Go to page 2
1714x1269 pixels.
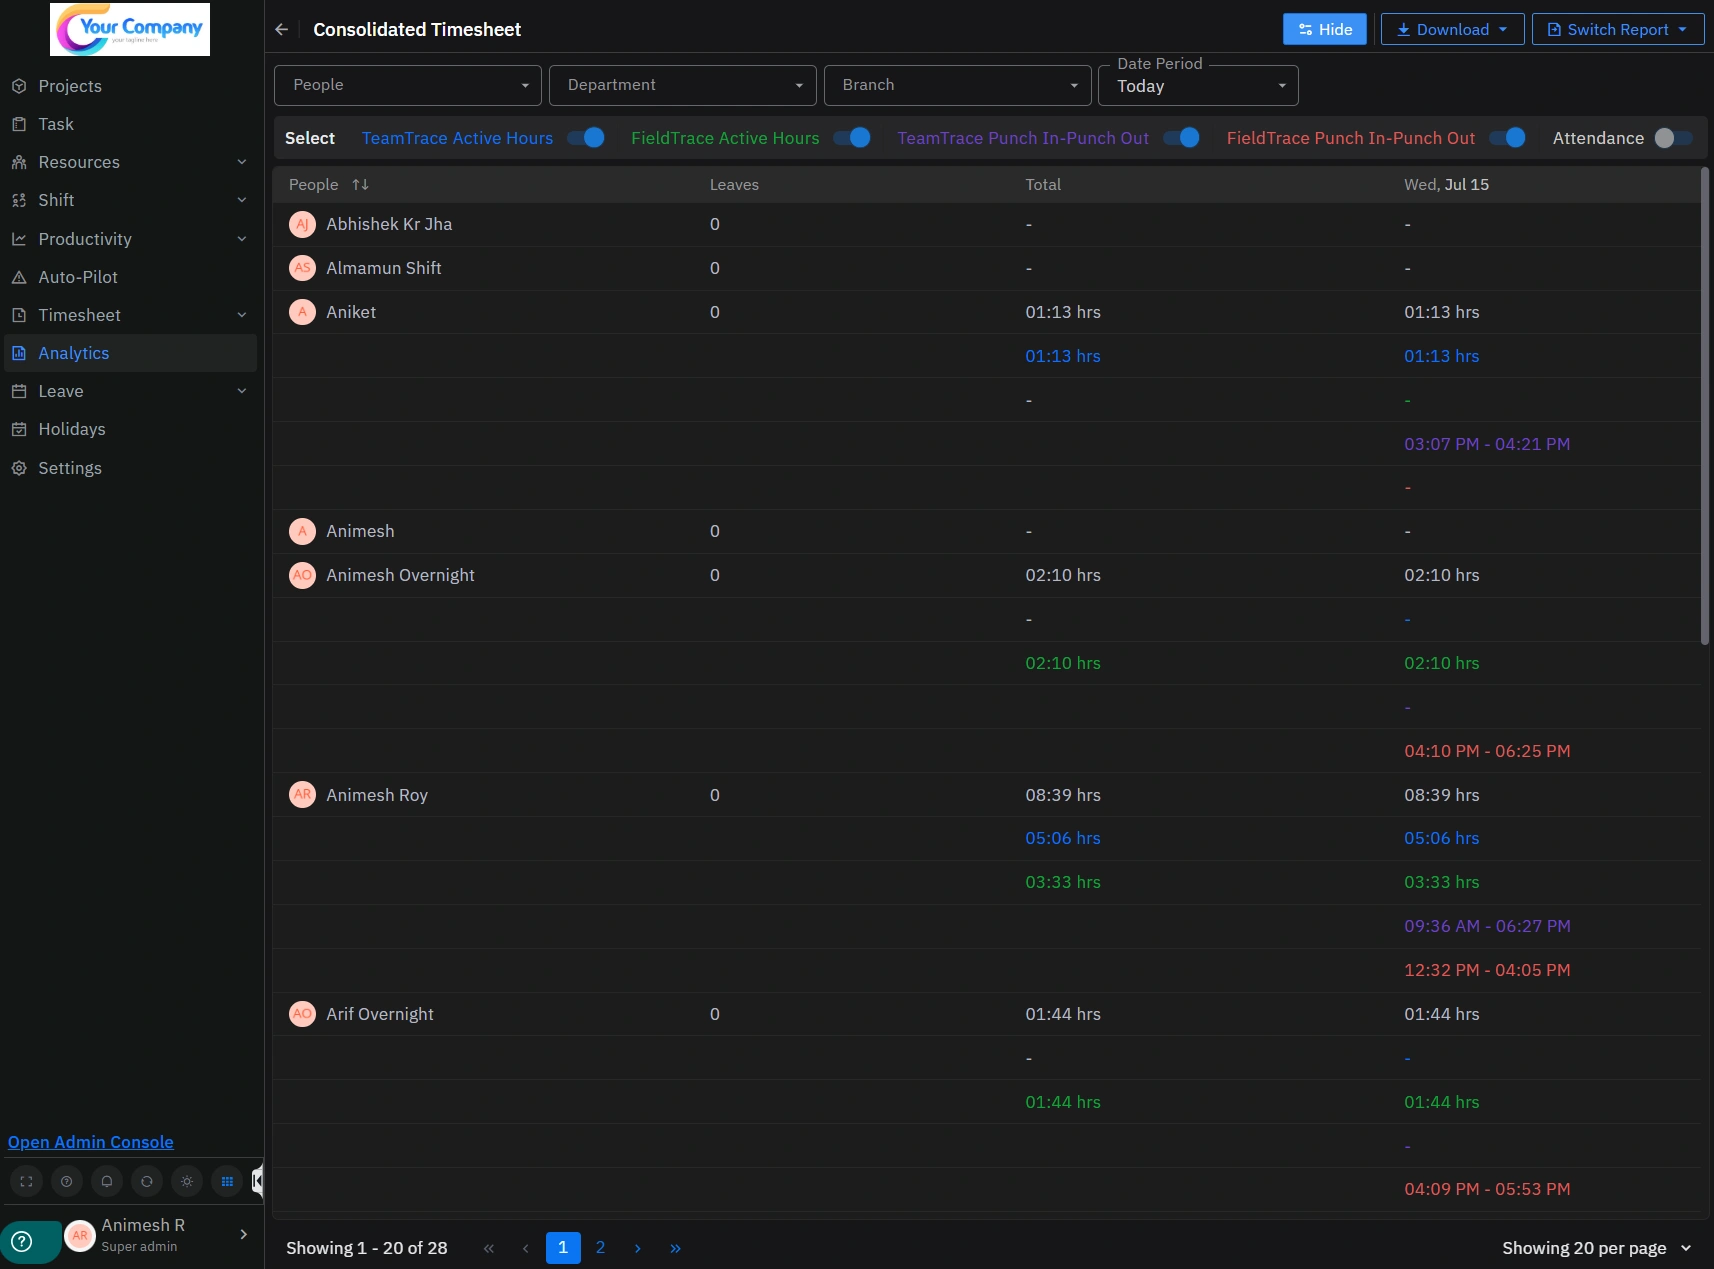[601, 1248]
